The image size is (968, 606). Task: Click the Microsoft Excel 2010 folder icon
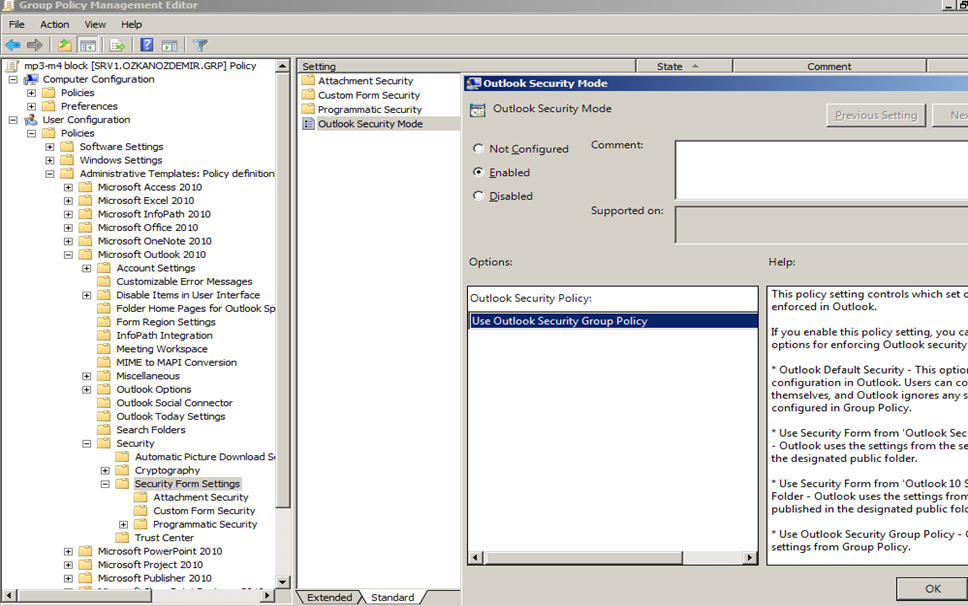coord(86,201)
